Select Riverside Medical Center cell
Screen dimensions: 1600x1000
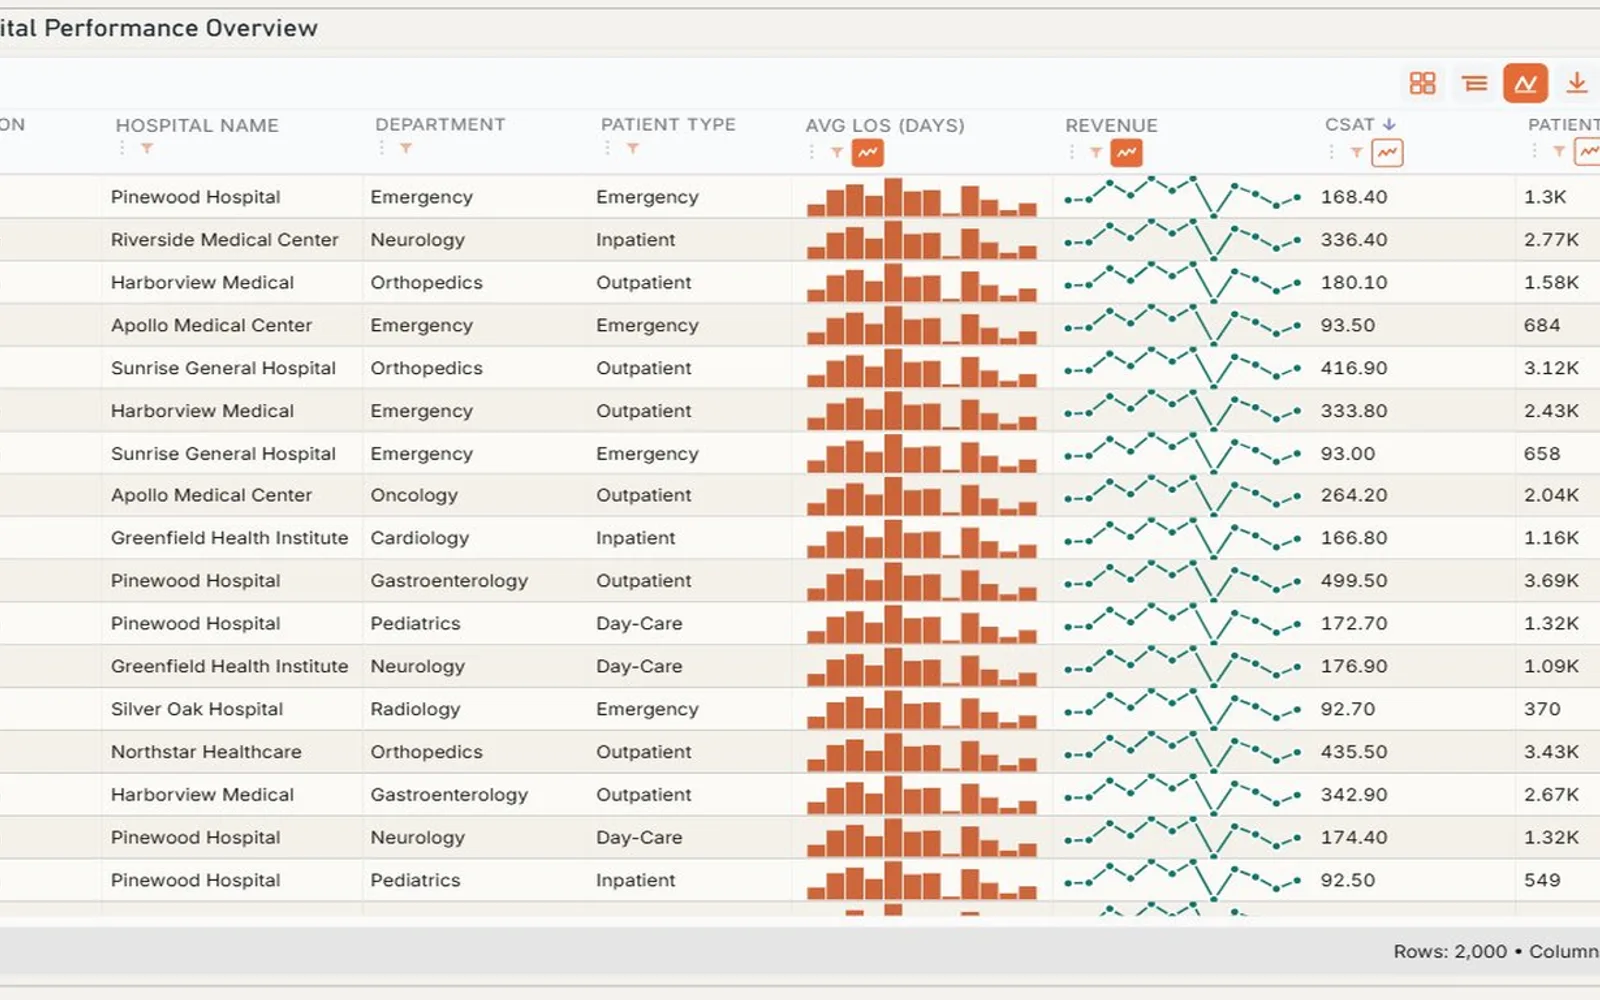point(225,240)
